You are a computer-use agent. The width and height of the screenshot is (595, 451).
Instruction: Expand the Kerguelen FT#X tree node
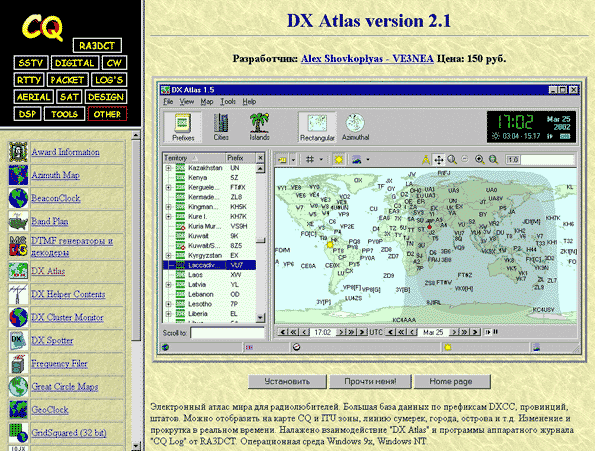pos(168,187)
